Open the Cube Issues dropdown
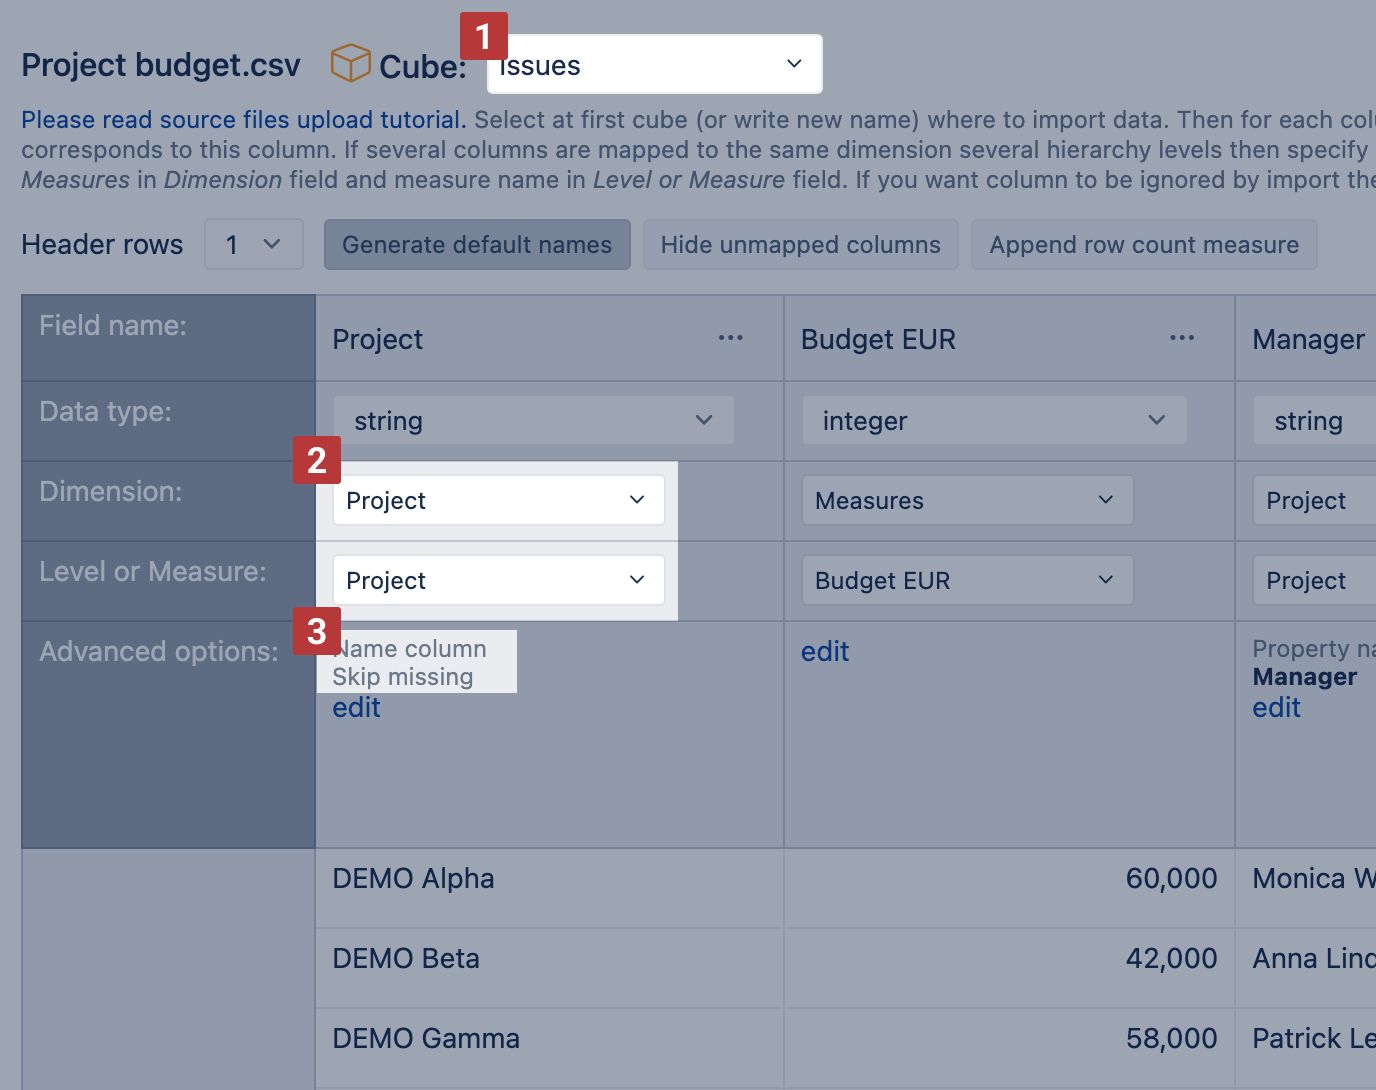This screenshot has width=1376, height=1090. (x=655, y=65)
